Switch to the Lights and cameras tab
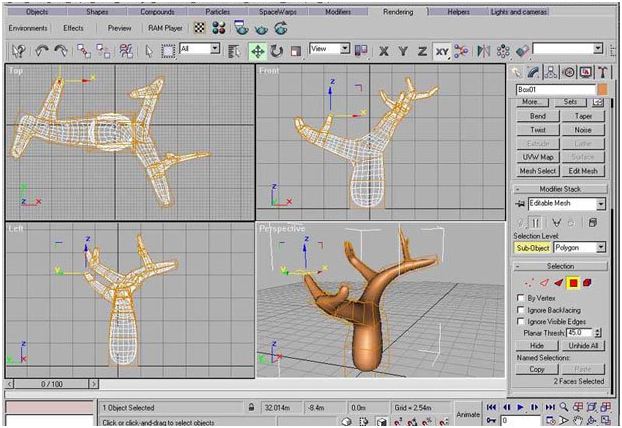The height and width of the screenshot is (428, 622). coord(519,12)
